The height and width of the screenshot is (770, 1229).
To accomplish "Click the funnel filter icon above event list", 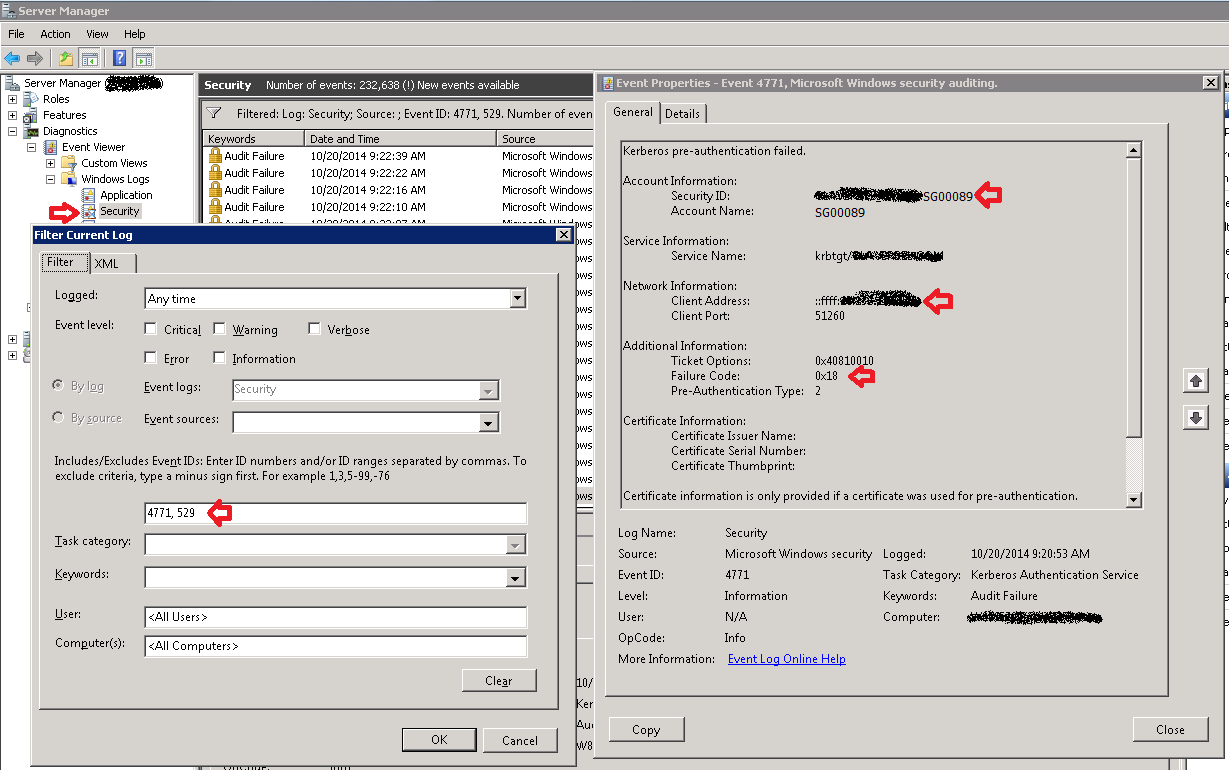I will (215, 113).
